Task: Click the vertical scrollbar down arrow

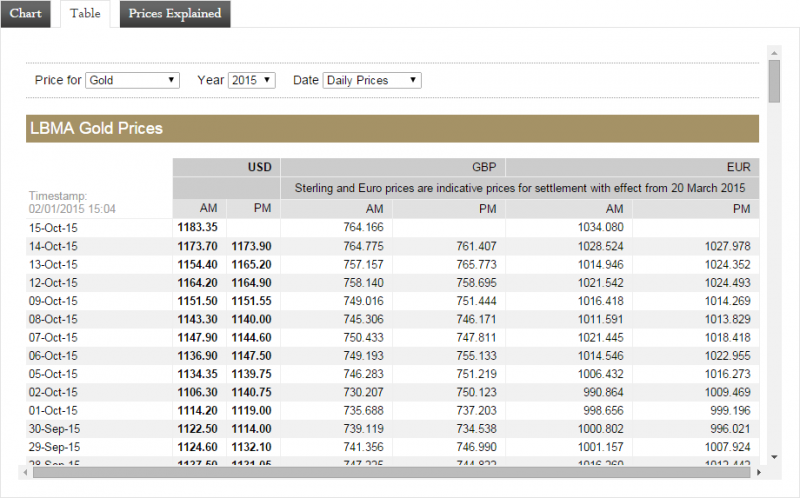Action: [x=774, y=457]
